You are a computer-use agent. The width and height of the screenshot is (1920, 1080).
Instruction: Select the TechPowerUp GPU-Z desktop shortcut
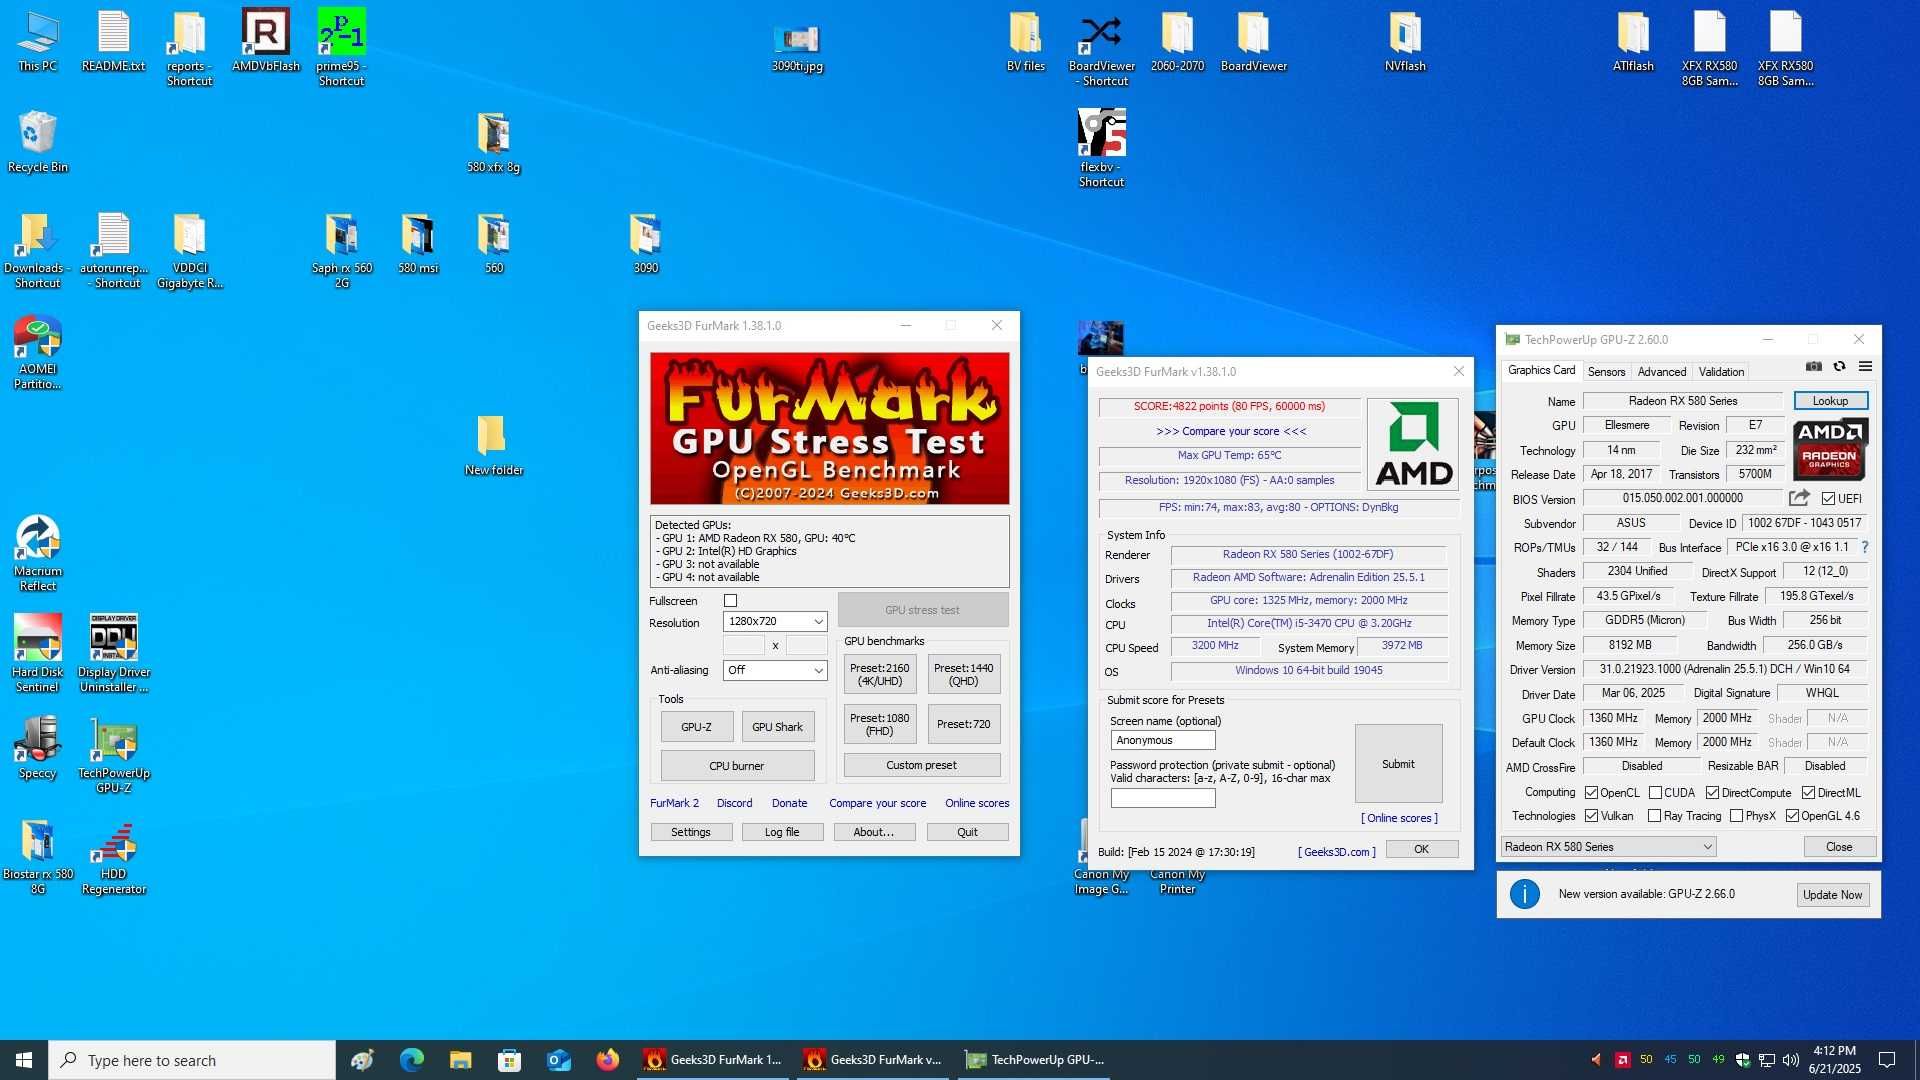click(114, 755)
